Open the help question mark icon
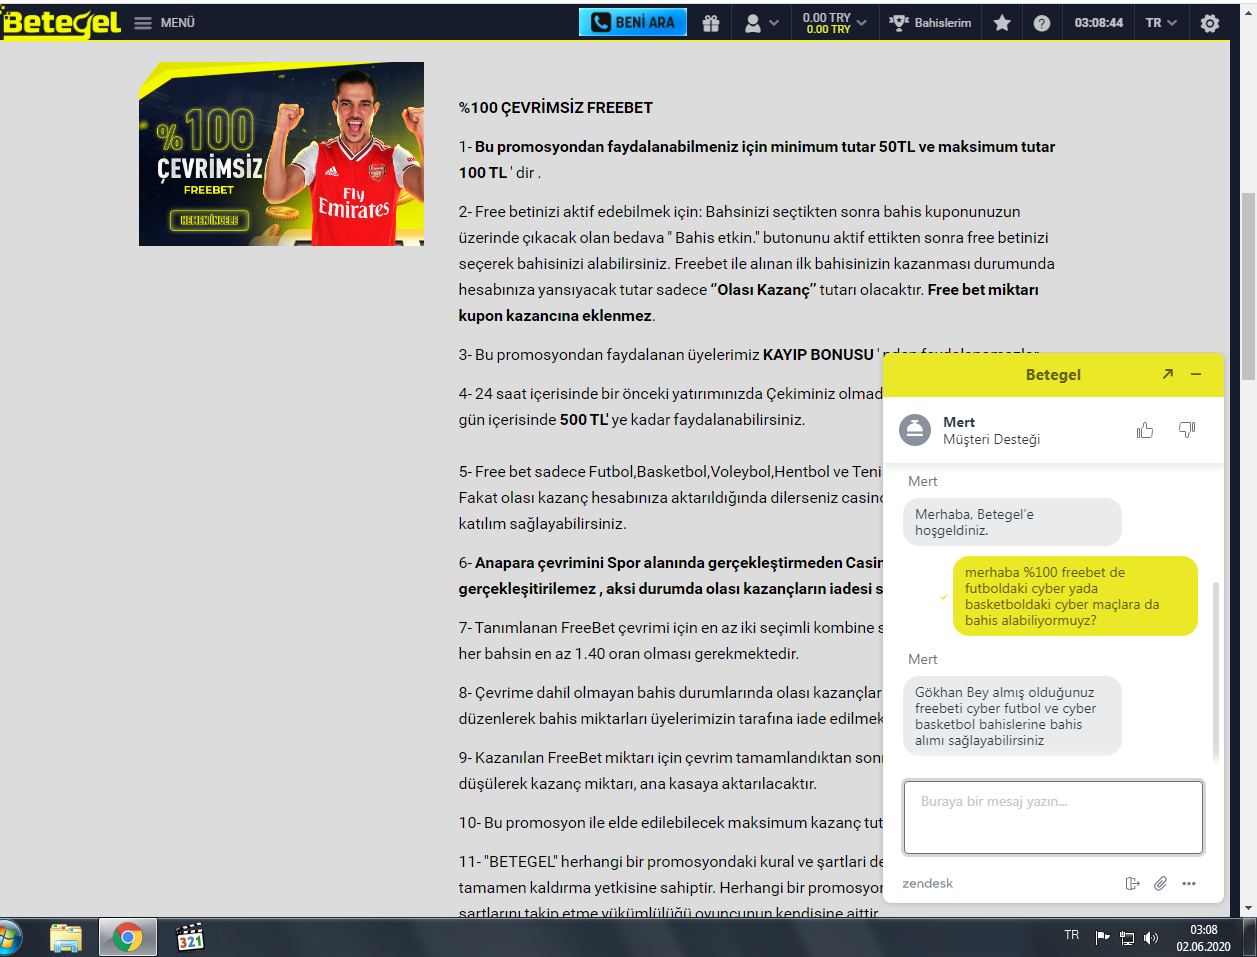 1042,23
